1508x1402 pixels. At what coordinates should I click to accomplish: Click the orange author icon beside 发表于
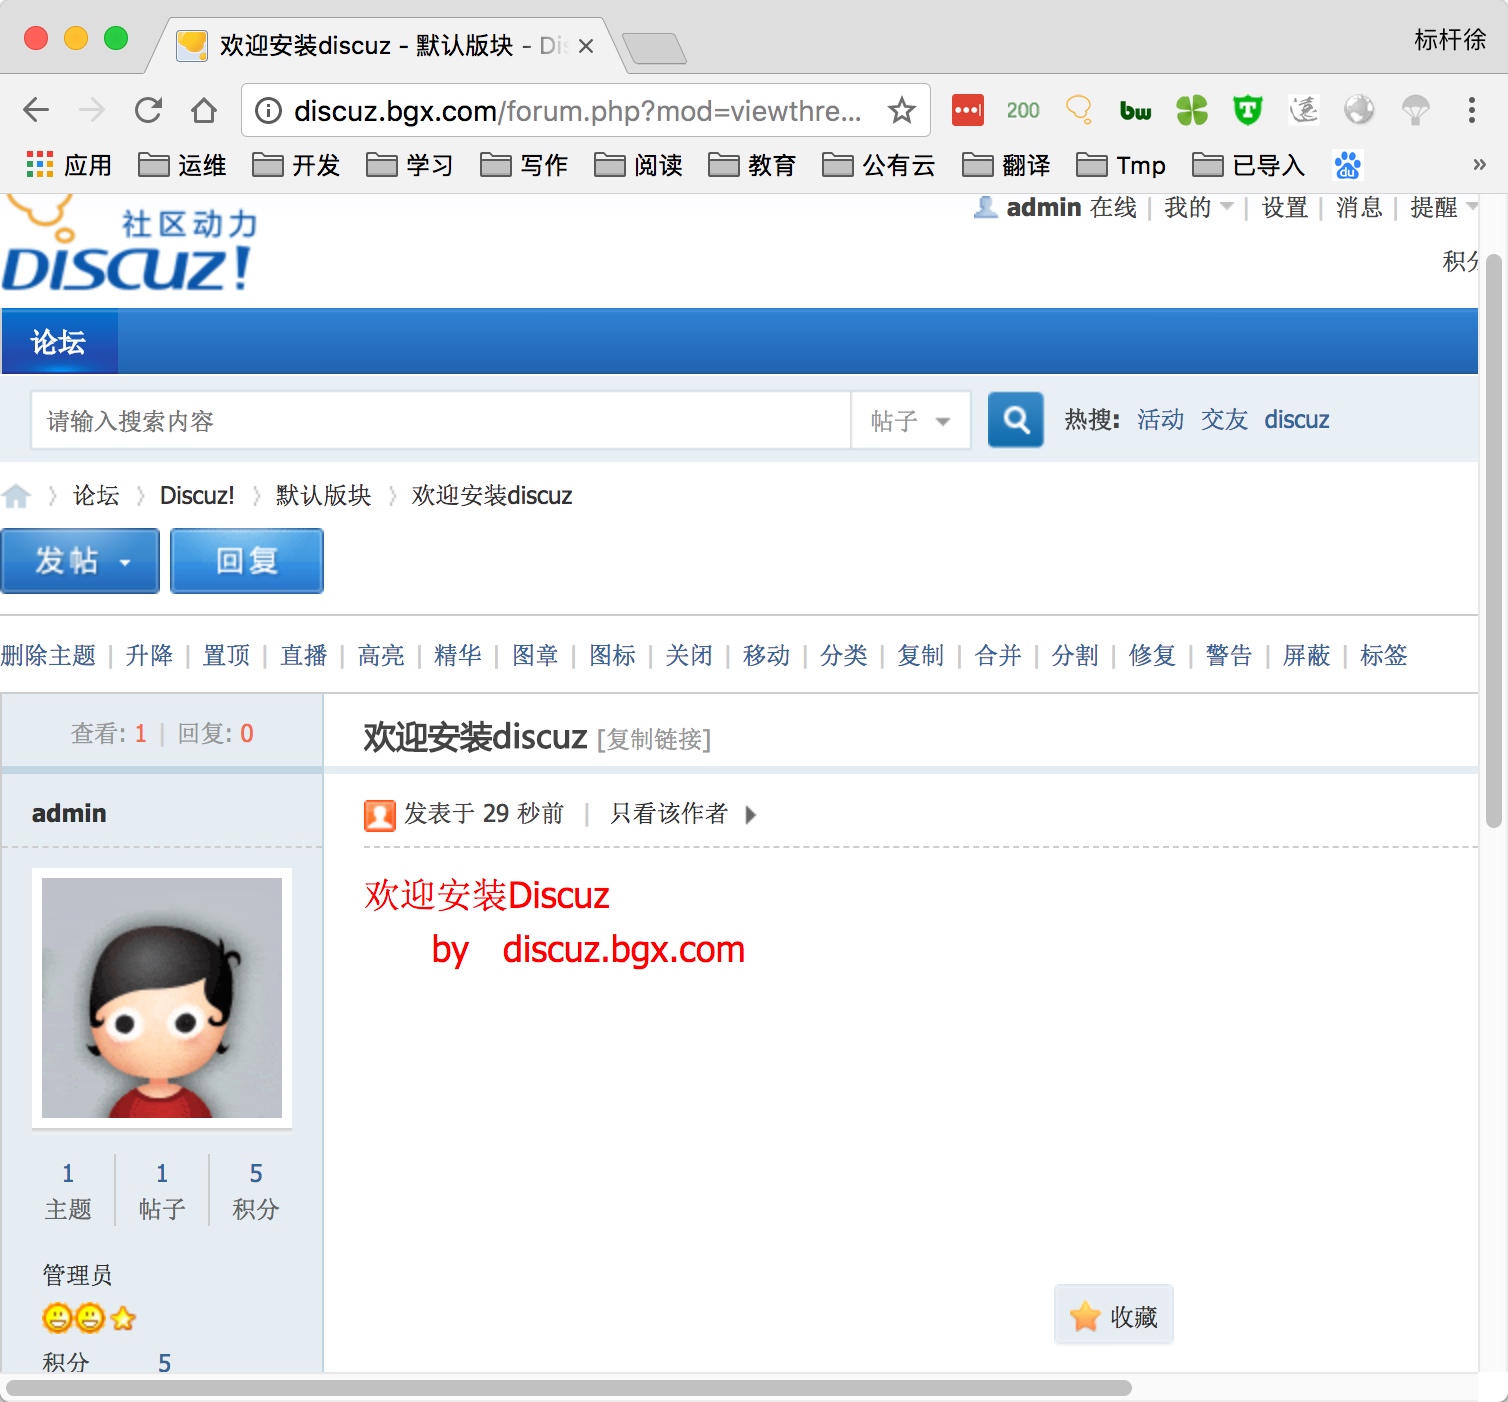(x=379, y=815)
